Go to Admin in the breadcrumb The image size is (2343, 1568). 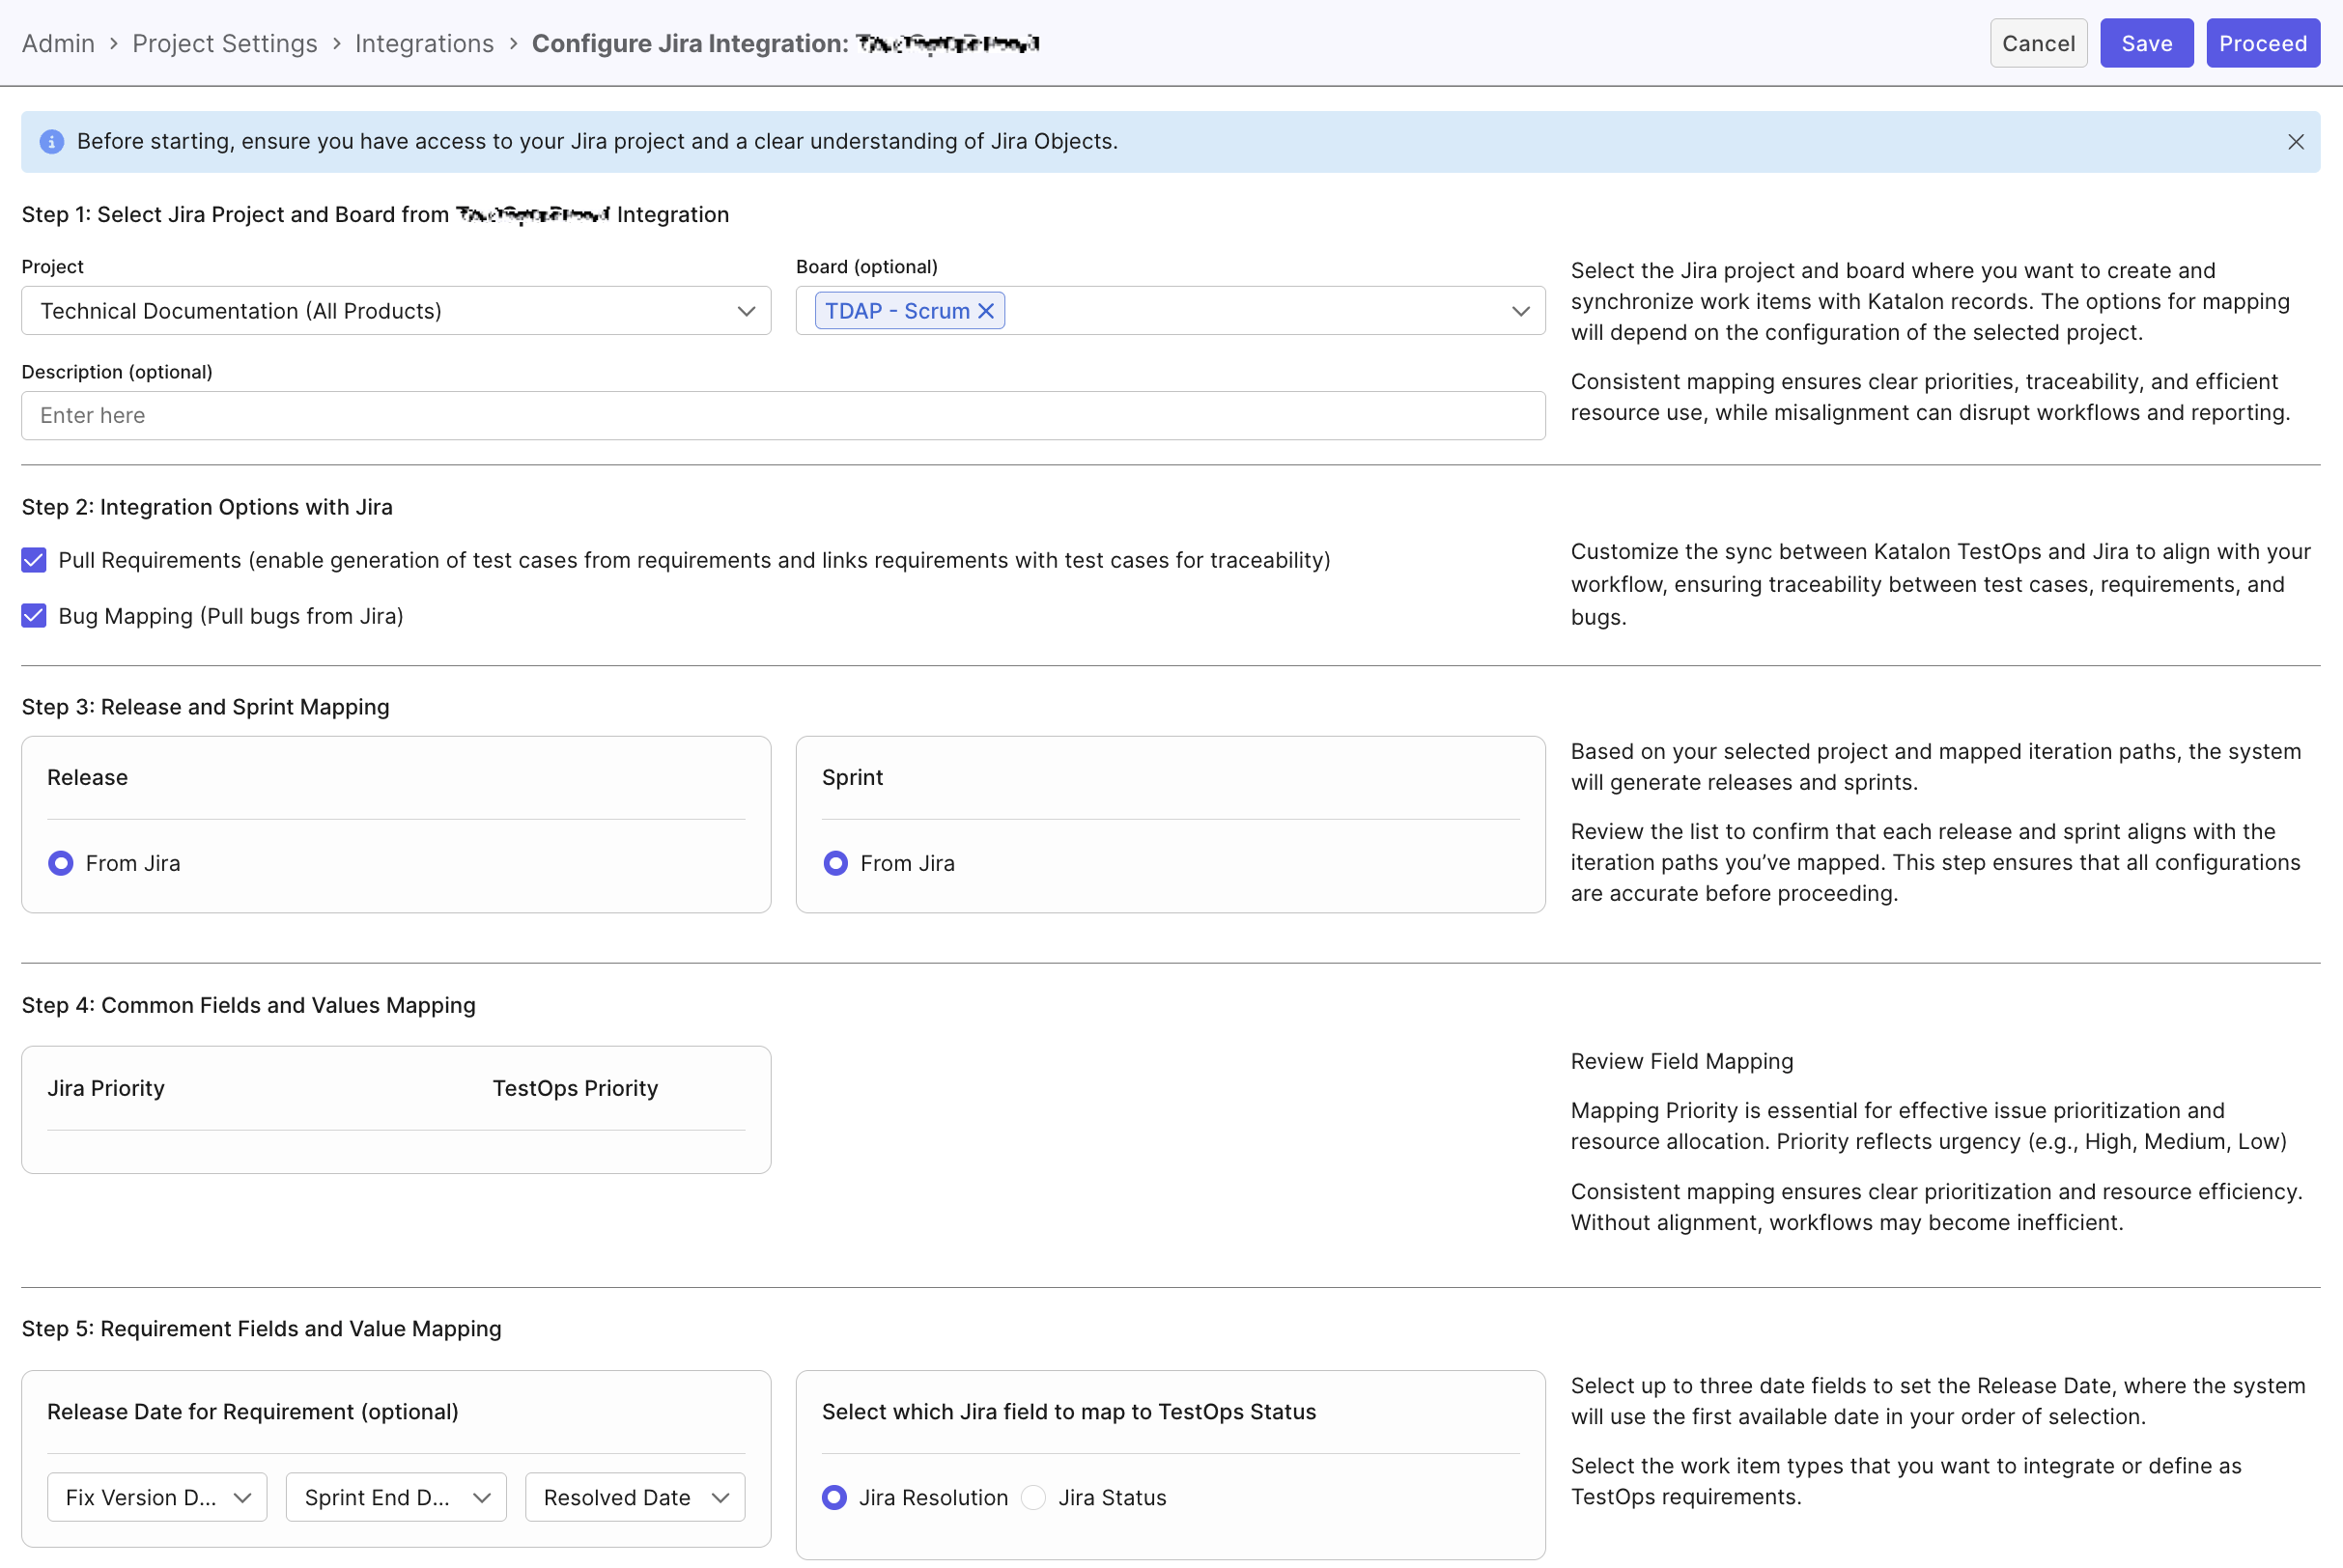coord(58,44)
